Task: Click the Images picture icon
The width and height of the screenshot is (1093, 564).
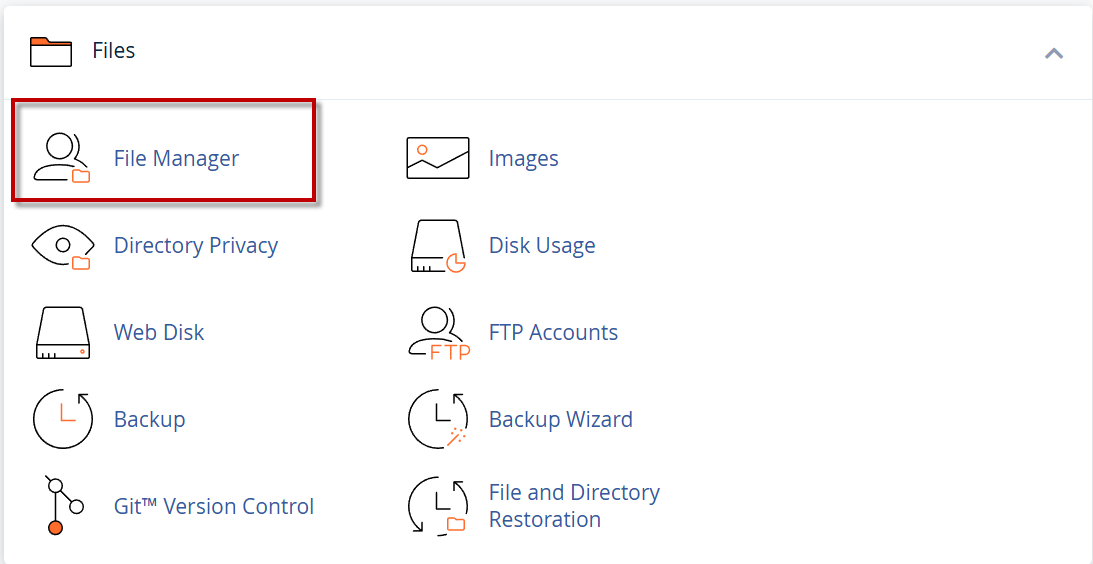Action: 437,158
